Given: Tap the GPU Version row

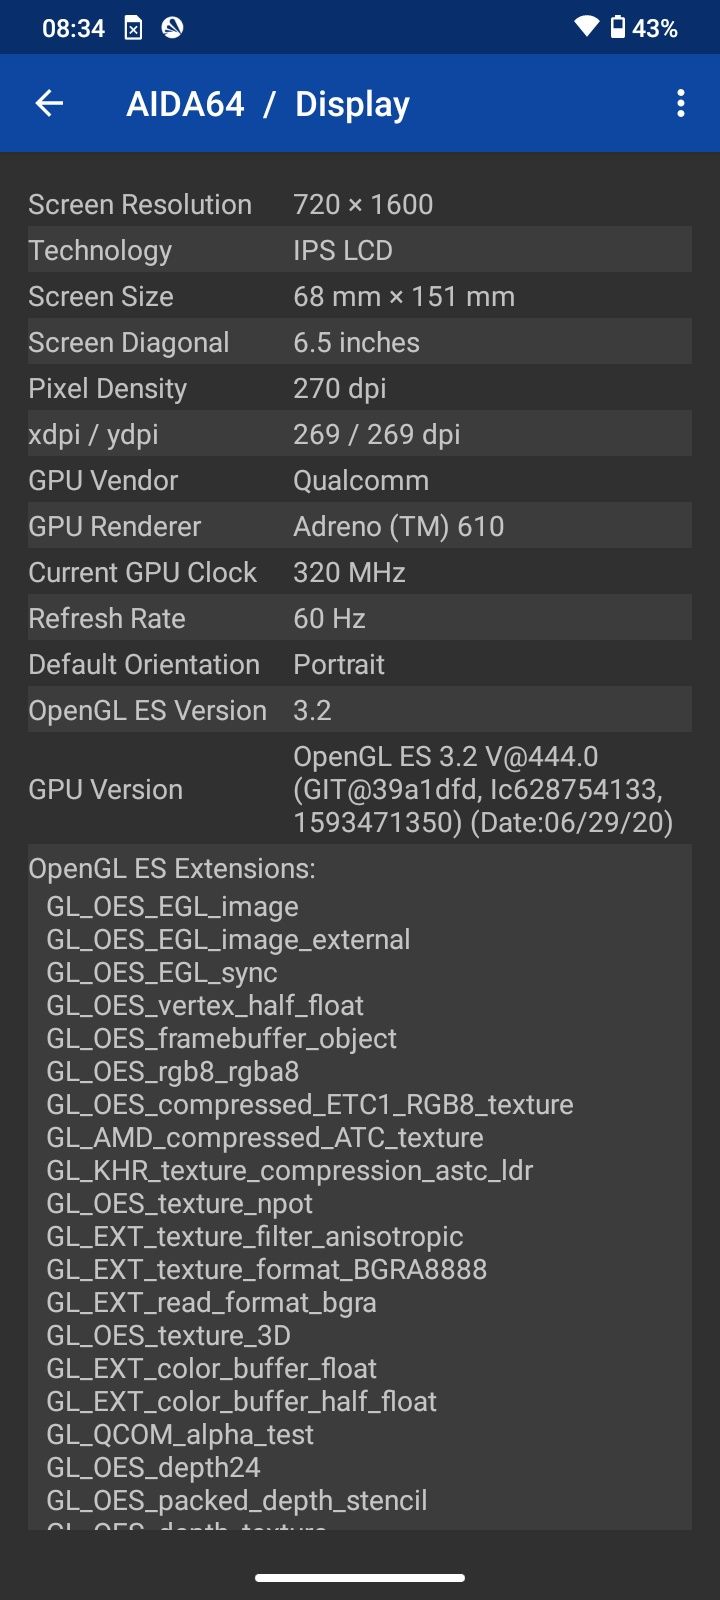Looking at the screenshot, I should 360,789.
